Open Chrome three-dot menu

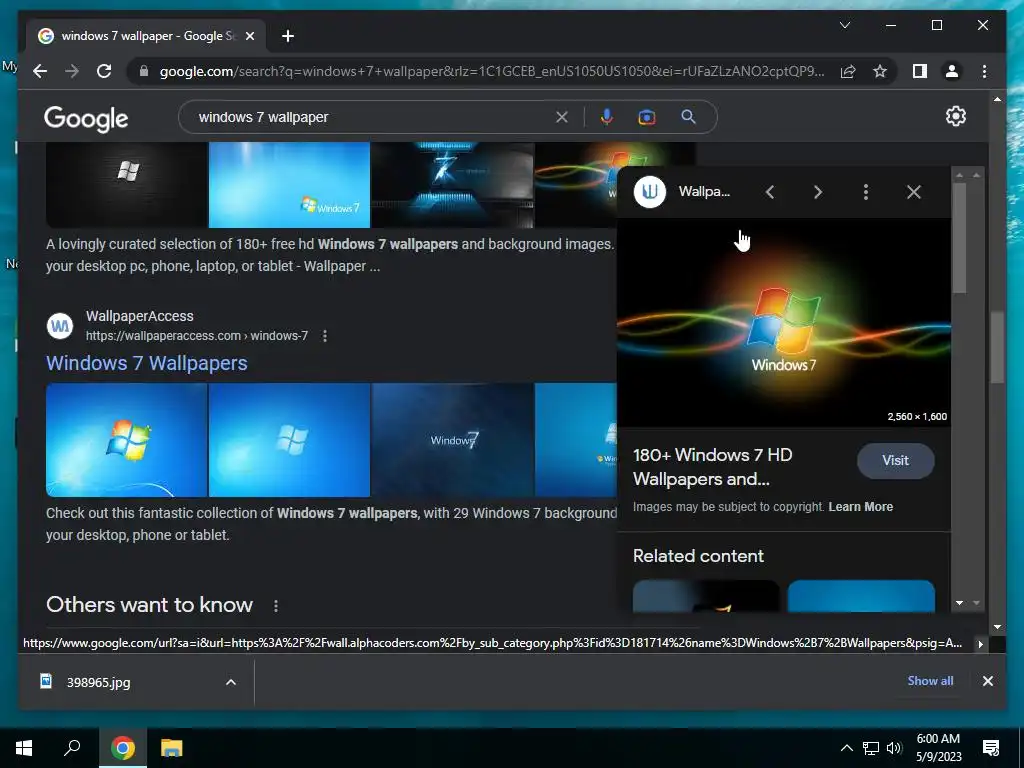(x=984, y=71)
